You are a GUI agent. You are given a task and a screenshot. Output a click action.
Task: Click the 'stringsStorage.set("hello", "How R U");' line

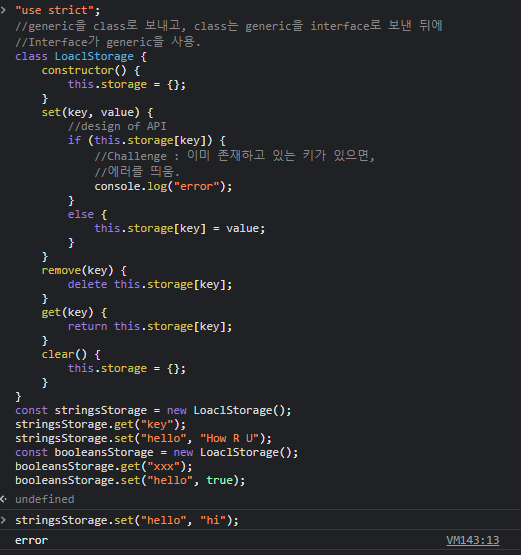tap(143, 438)
